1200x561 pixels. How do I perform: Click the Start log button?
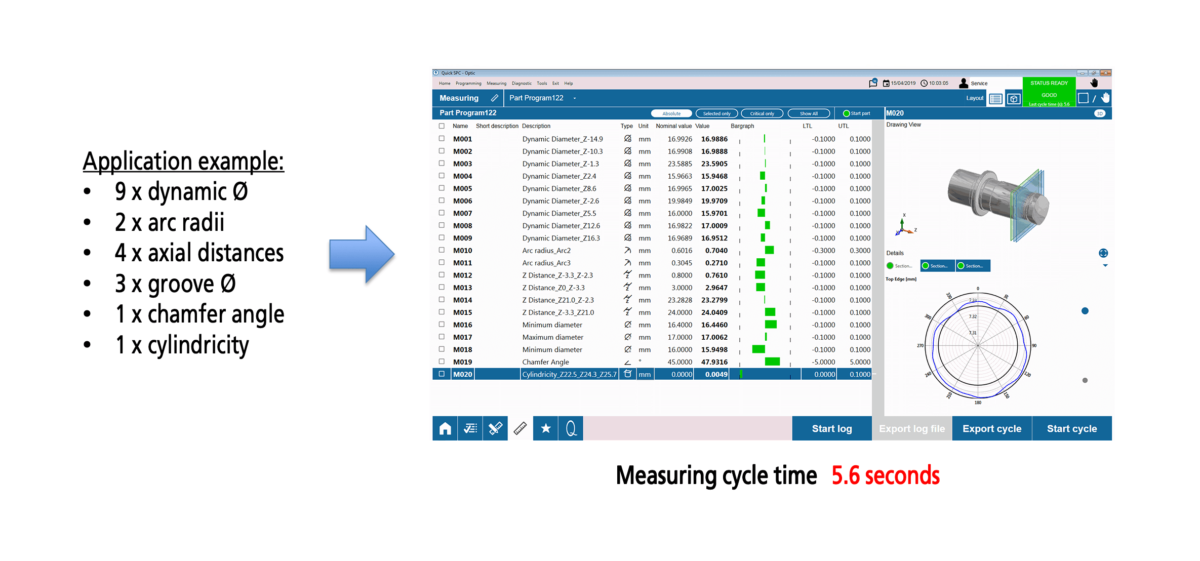coord(832,428)
